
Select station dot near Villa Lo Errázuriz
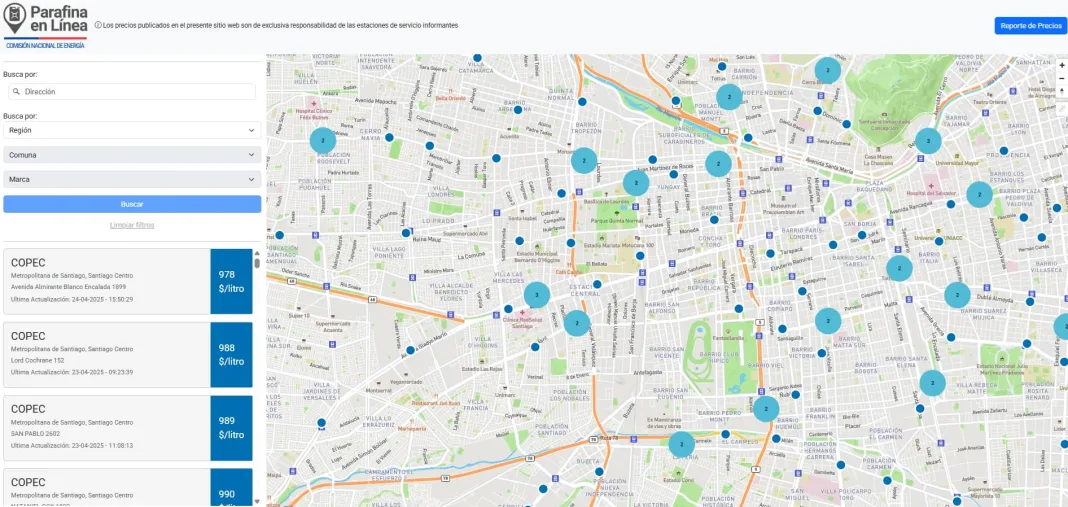(321, 422)
